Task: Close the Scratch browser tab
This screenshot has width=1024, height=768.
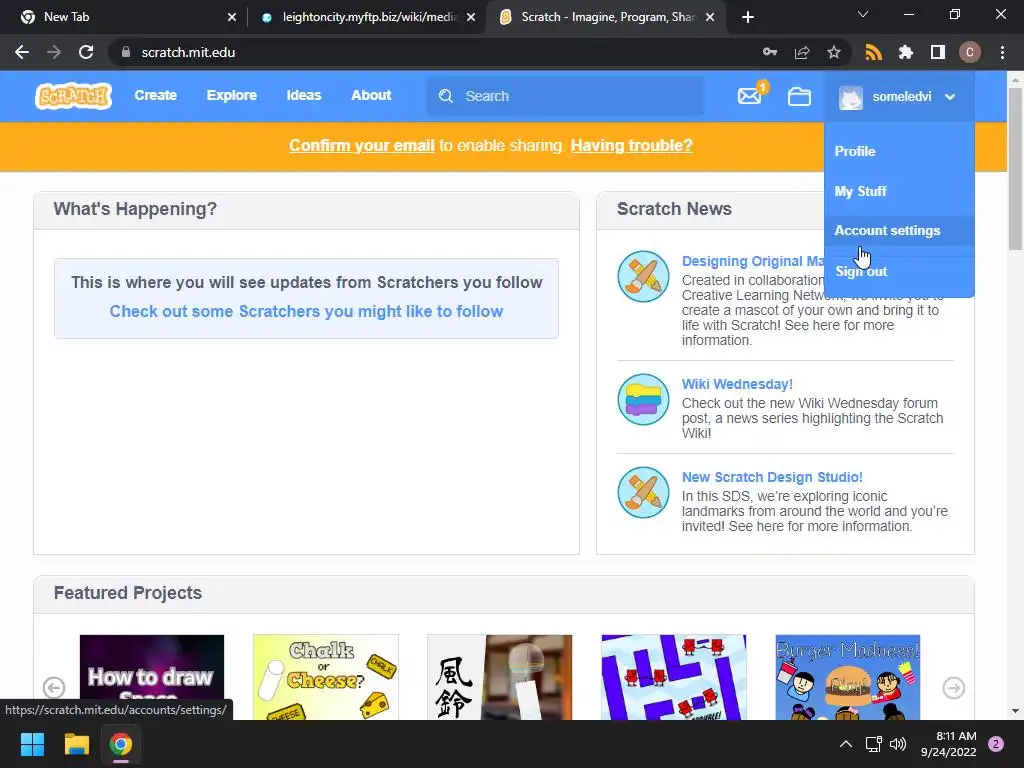Action: tap(711, 17)
